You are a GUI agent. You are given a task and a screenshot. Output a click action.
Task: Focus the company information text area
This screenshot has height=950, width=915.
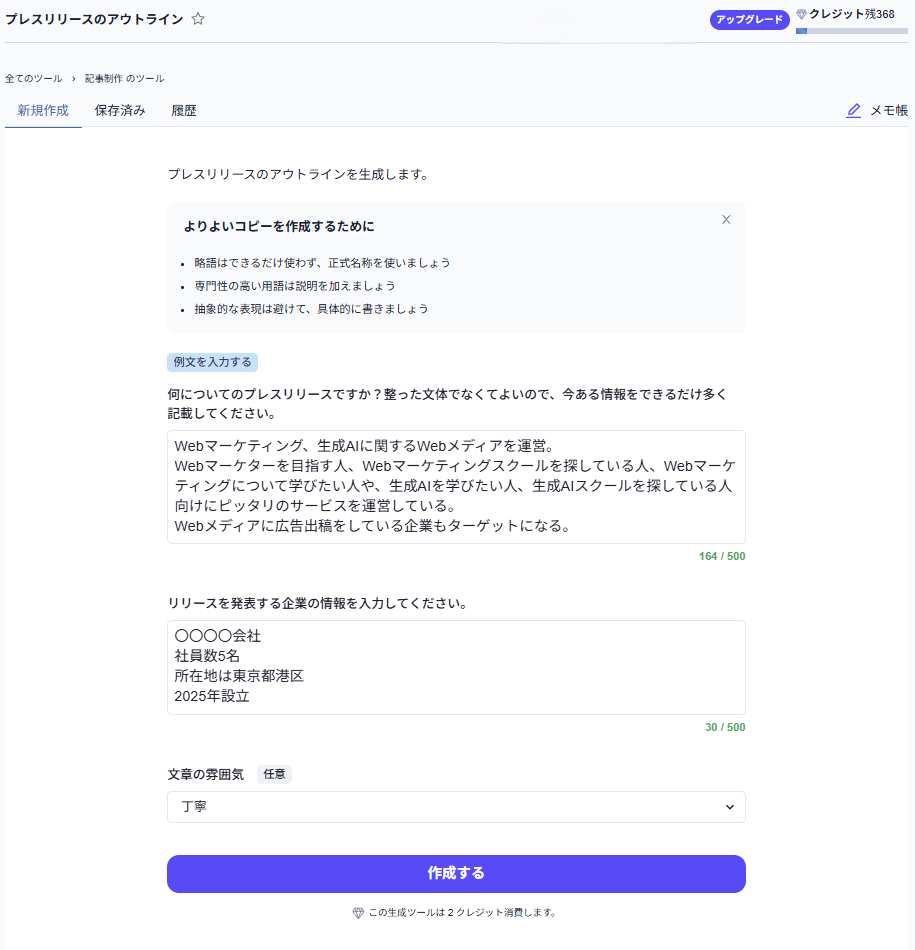point(456,667)
